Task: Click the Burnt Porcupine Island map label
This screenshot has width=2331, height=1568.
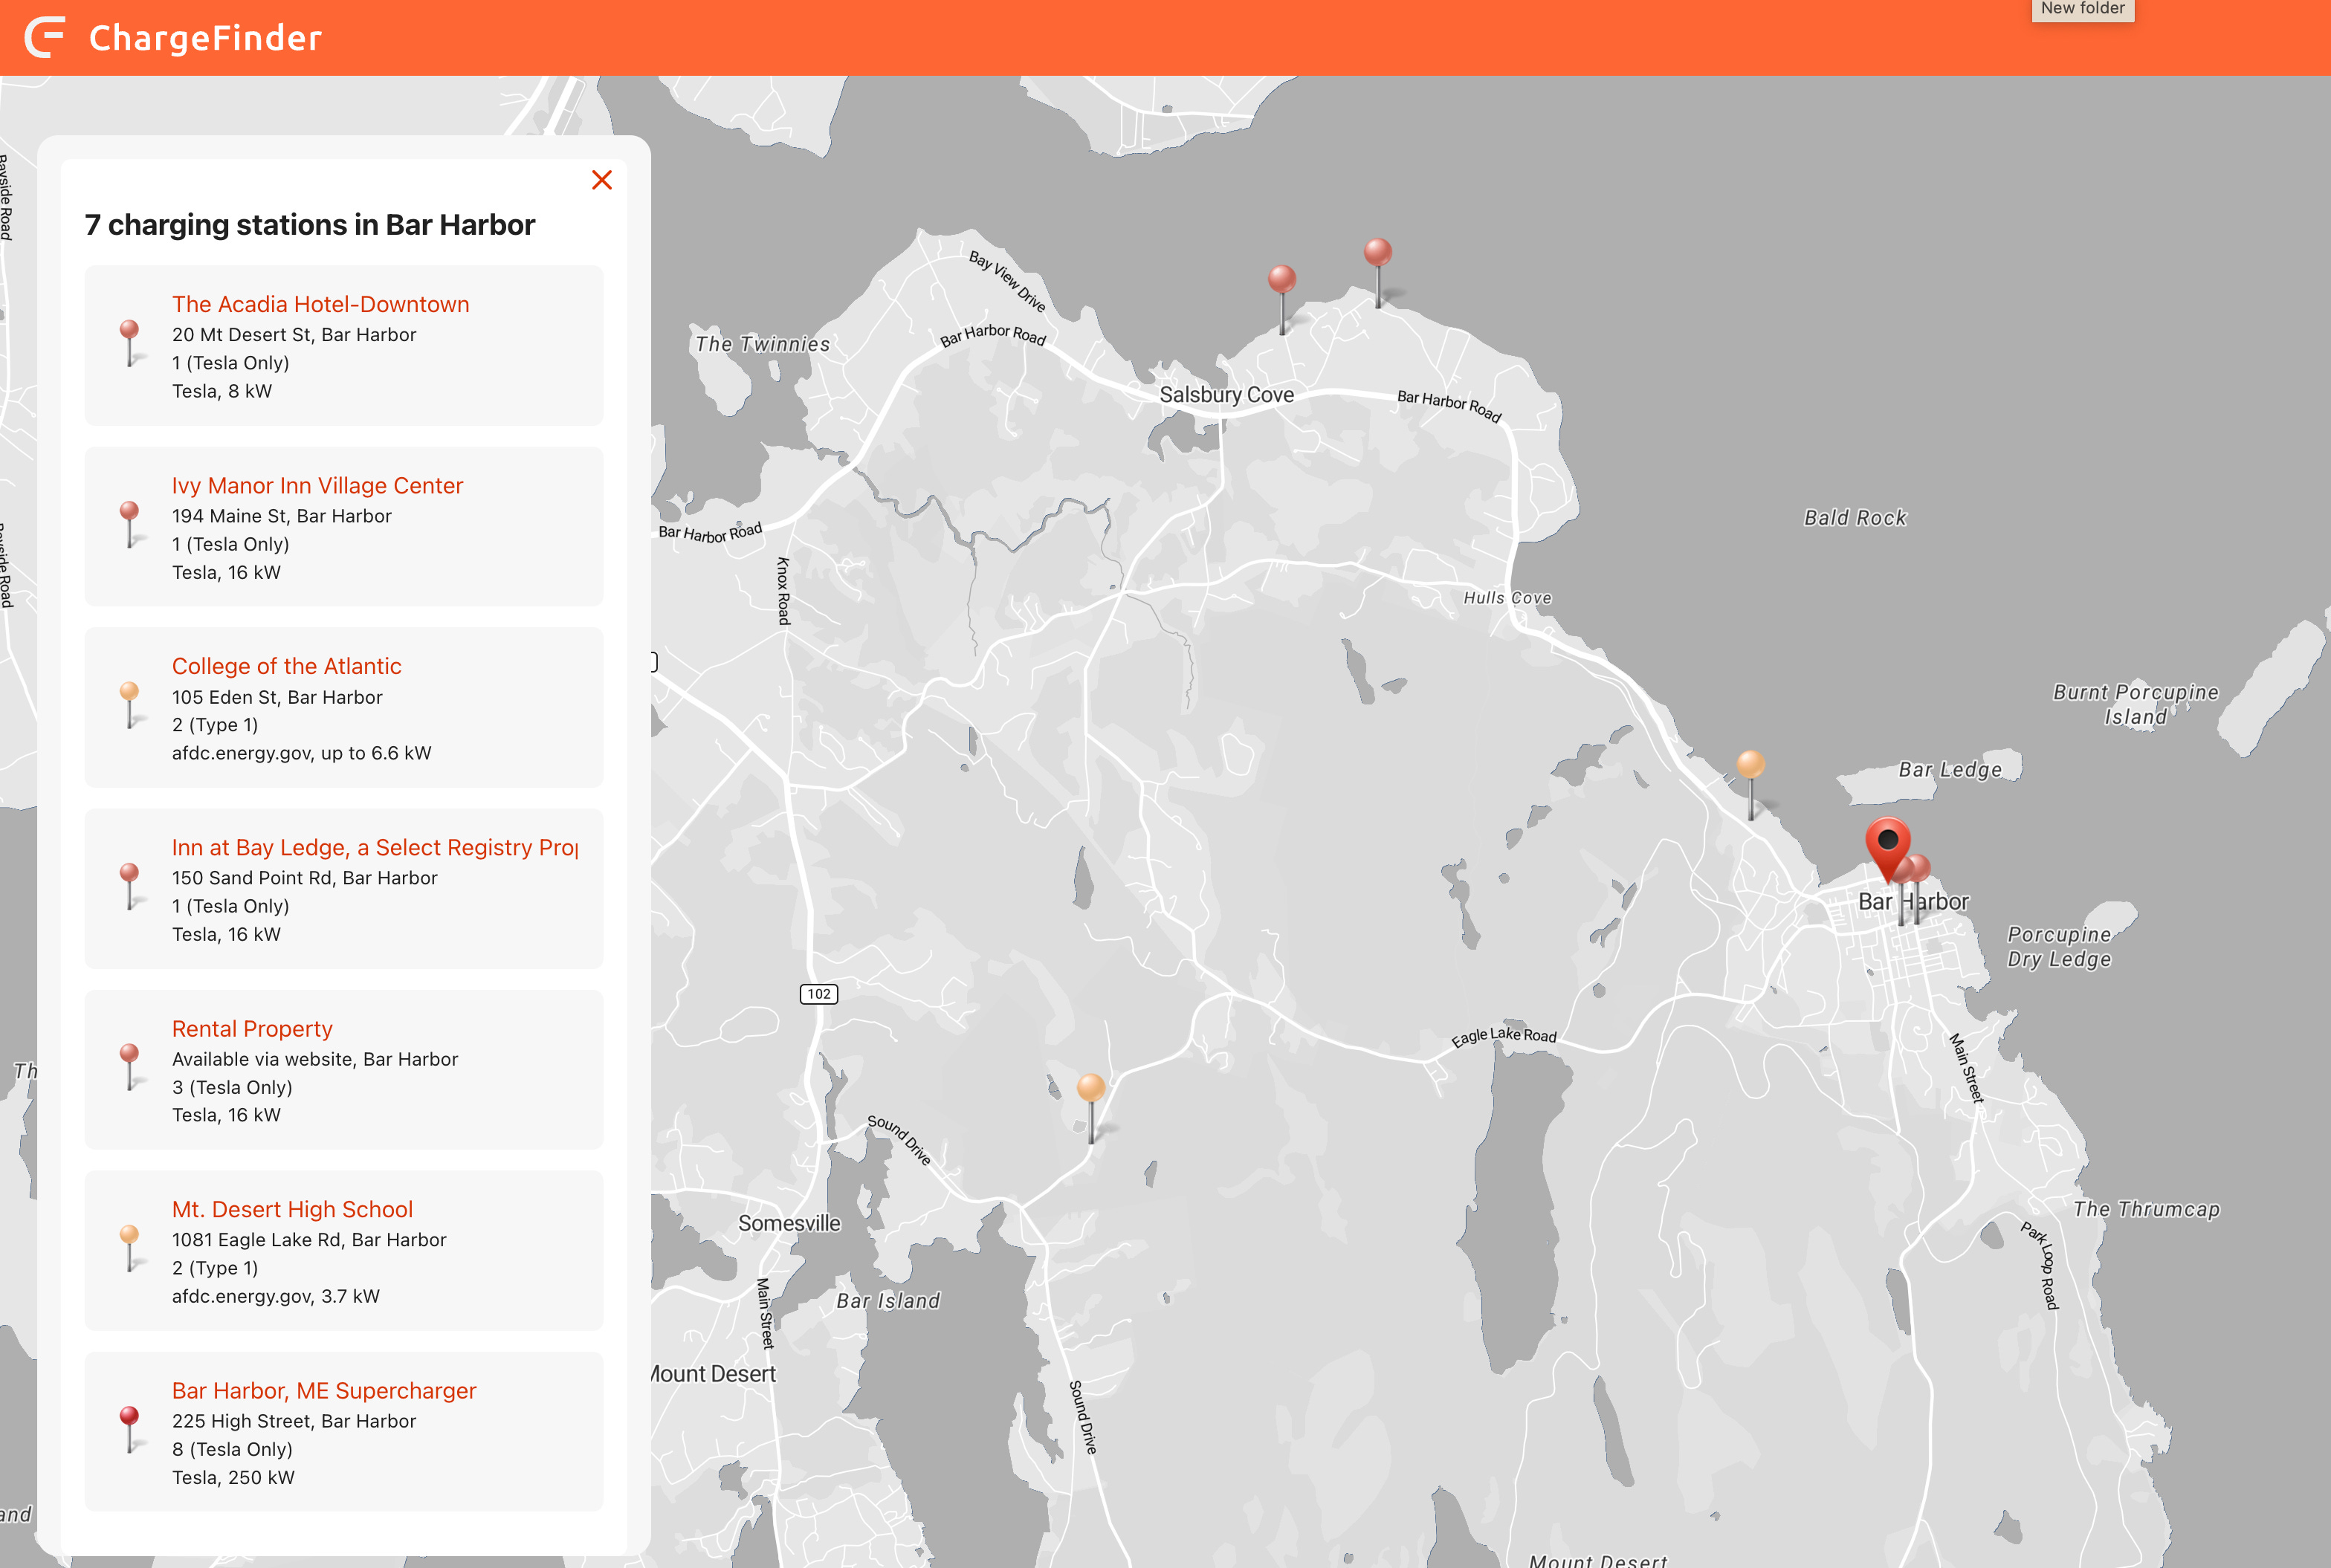Action: (x=2135, y=704)
